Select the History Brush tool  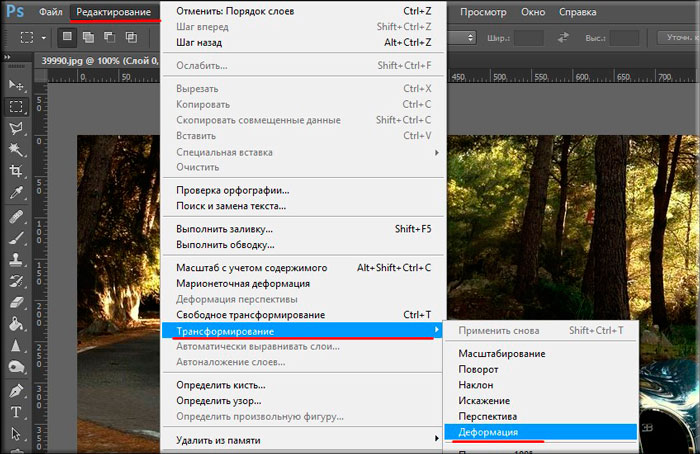tap(16, 281)
